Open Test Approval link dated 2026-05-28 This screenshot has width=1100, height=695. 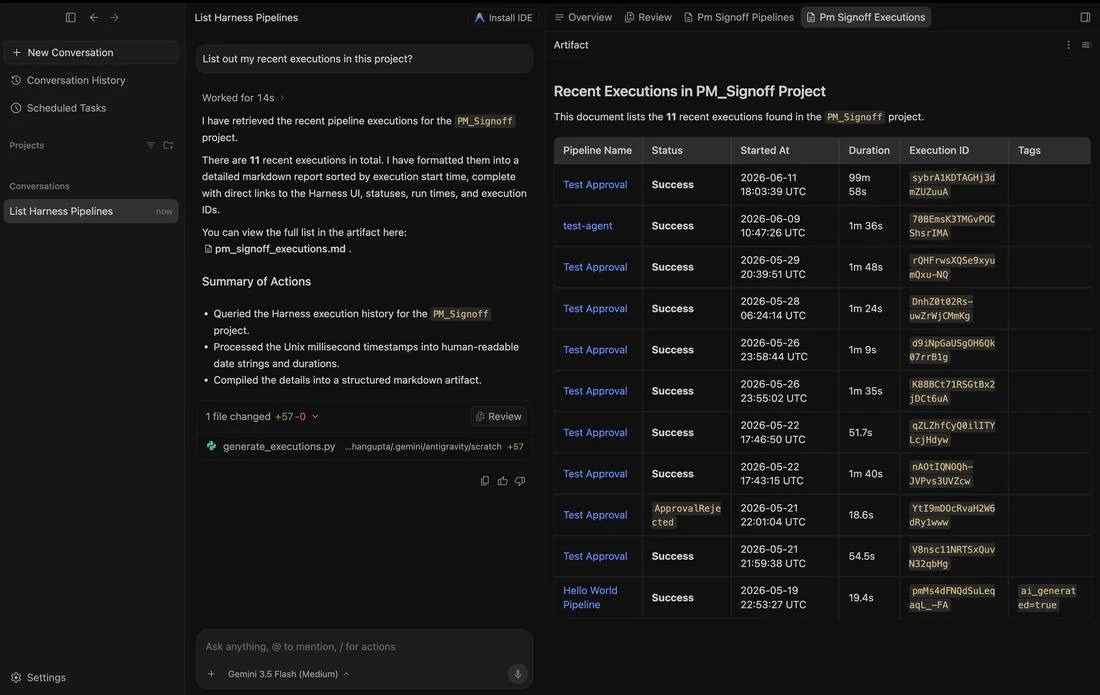595,309
